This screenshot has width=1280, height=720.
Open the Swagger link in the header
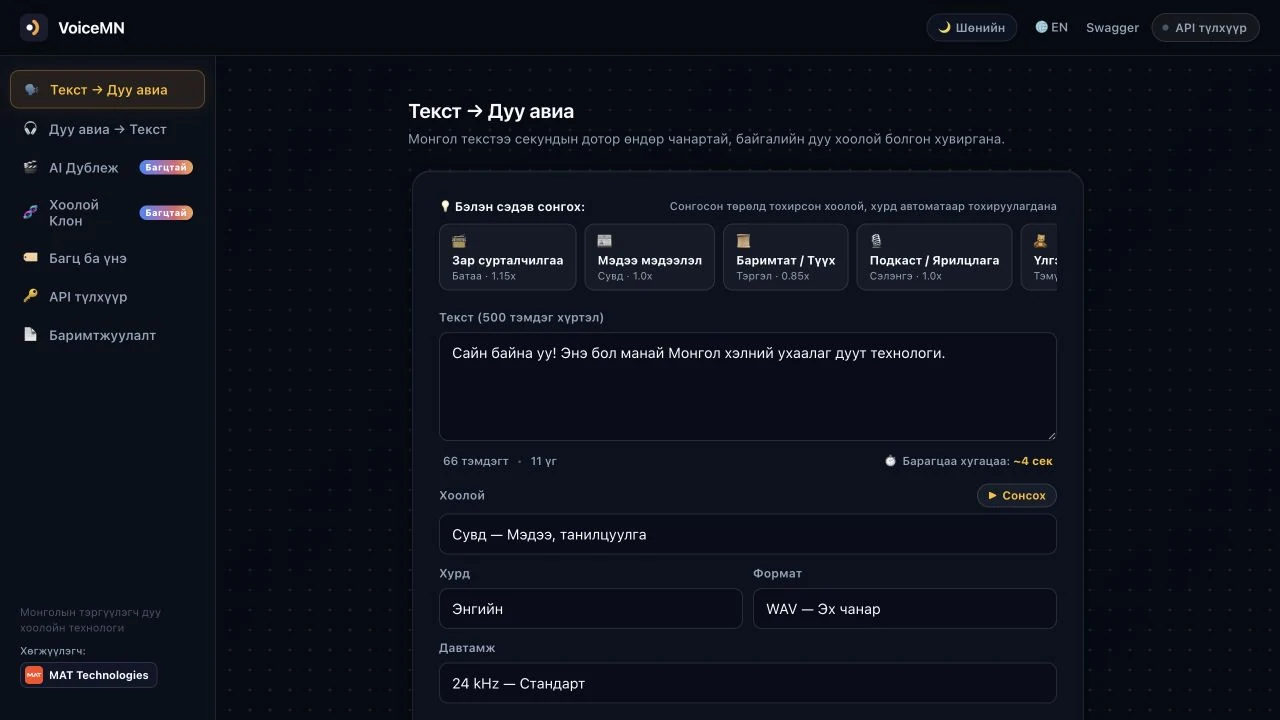click(1112, 28)
